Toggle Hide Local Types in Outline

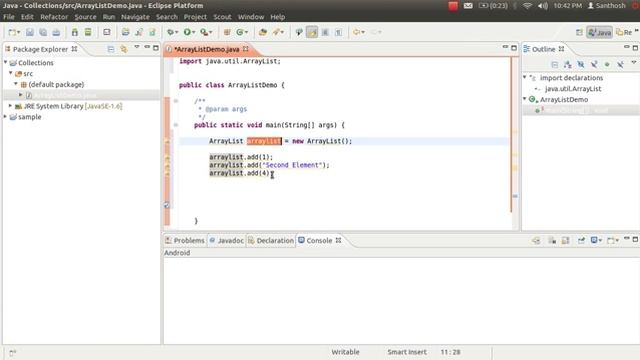[x=620, y=64]
